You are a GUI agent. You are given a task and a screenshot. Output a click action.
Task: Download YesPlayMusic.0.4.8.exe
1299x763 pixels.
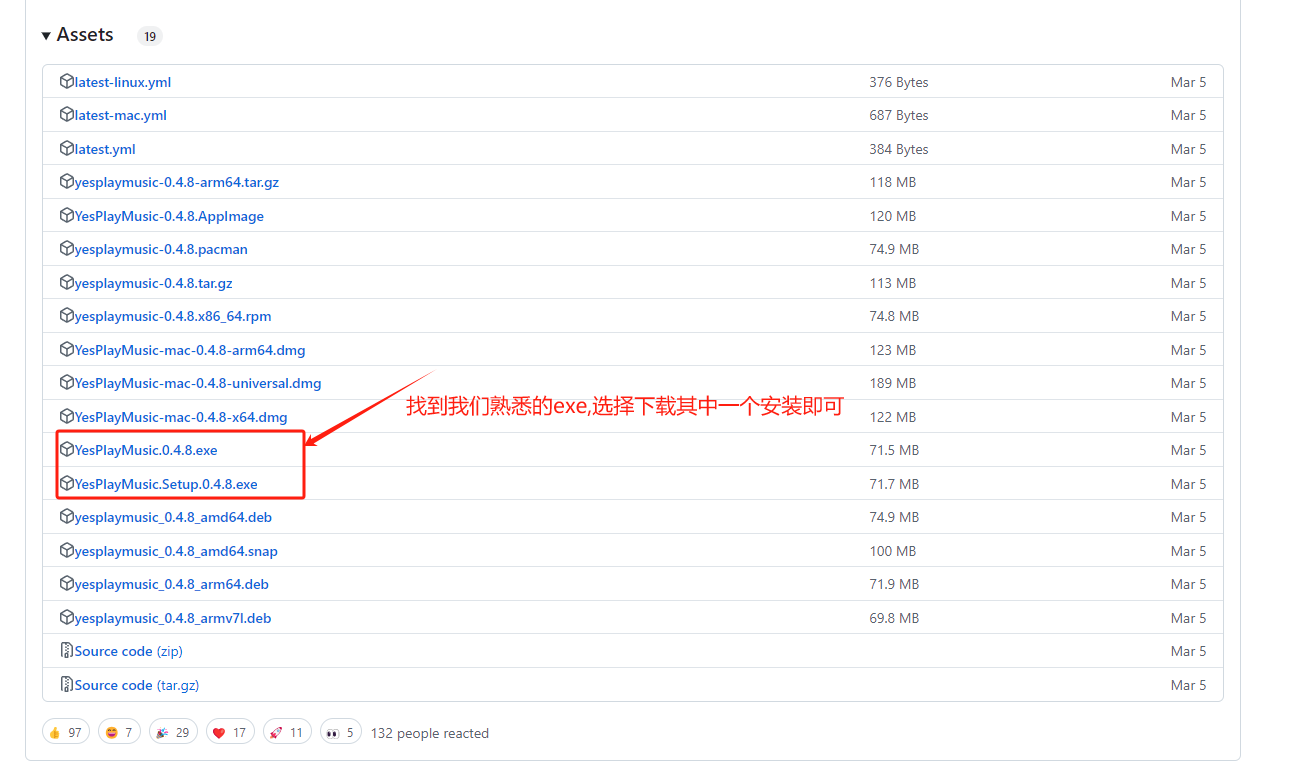146,450
